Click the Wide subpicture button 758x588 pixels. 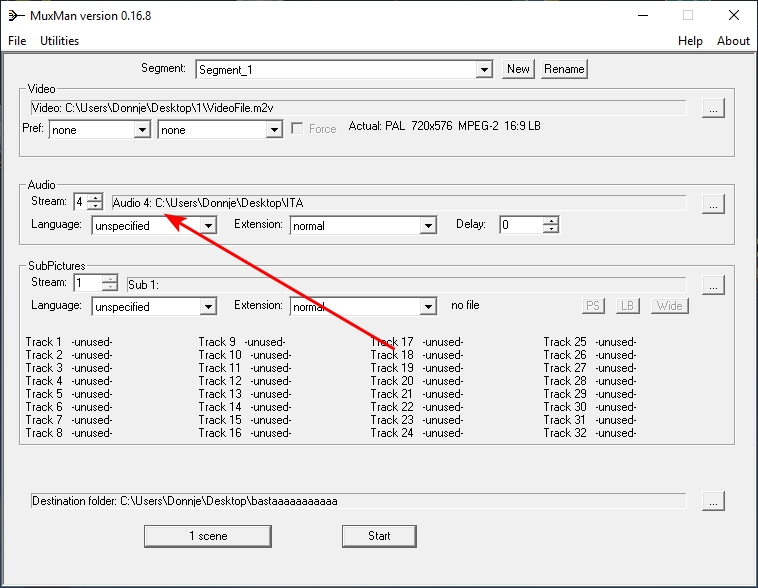pos(670,306)
